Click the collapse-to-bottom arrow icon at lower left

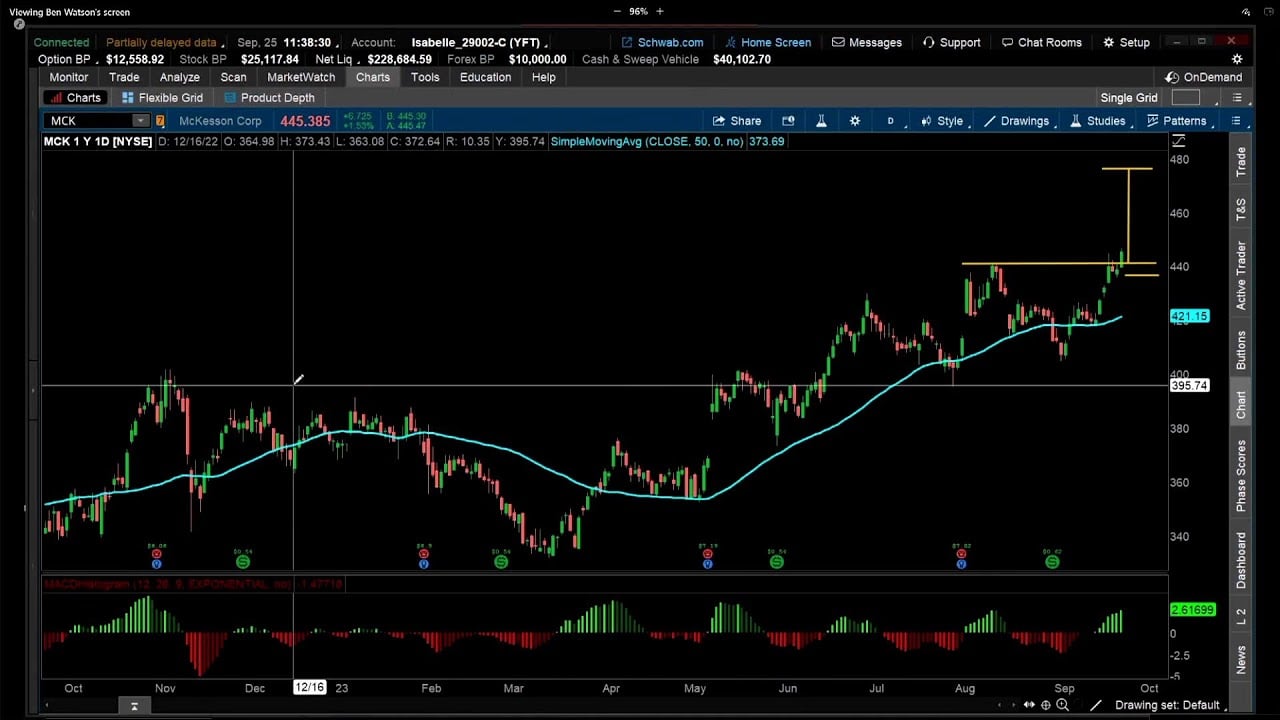[134, 706]
